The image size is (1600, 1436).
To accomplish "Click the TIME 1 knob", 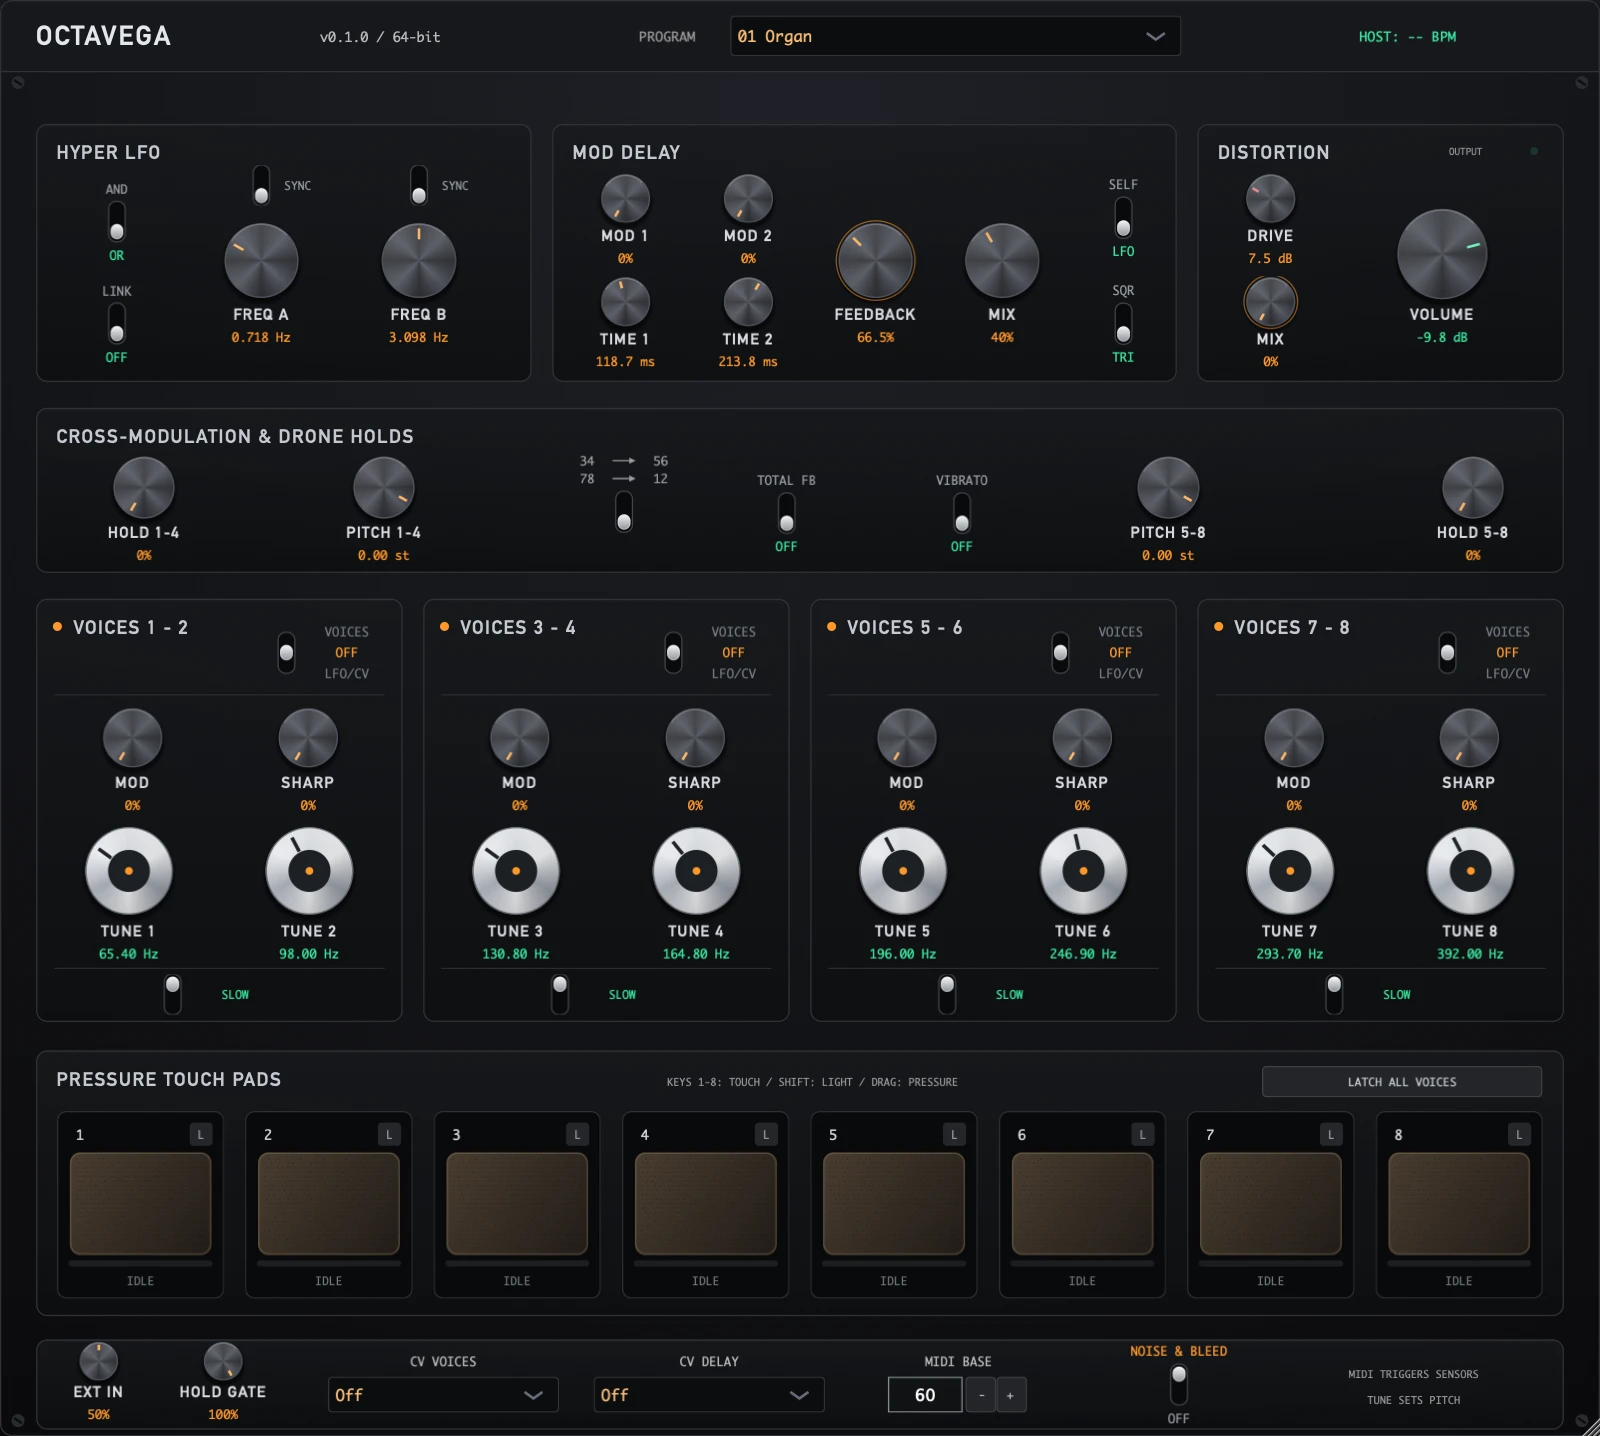I will [x=625, y=302].
